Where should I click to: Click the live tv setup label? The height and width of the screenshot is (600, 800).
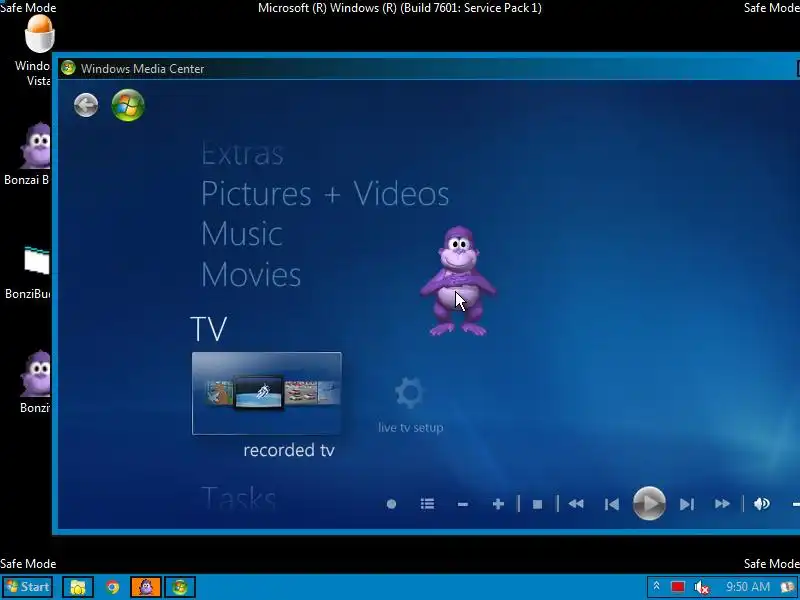point(411,428)
